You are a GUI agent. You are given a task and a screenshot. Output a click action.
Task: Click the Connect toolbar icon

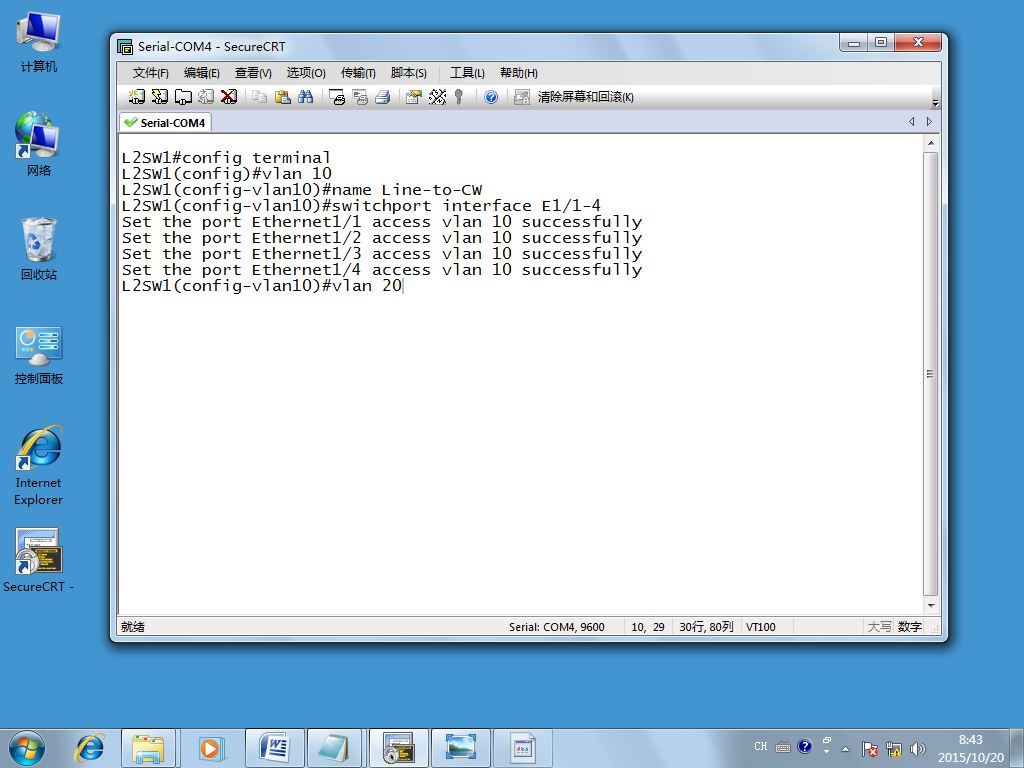point(136,97)
